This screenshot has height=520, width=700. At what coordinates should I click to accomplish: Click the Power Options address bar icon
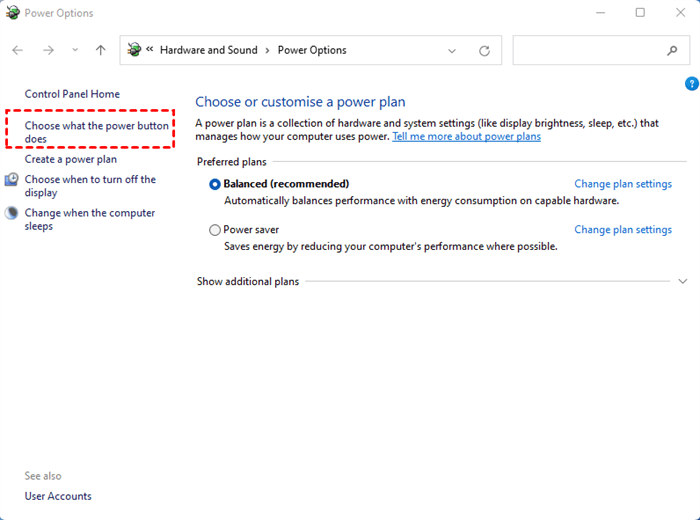point(135,50)
